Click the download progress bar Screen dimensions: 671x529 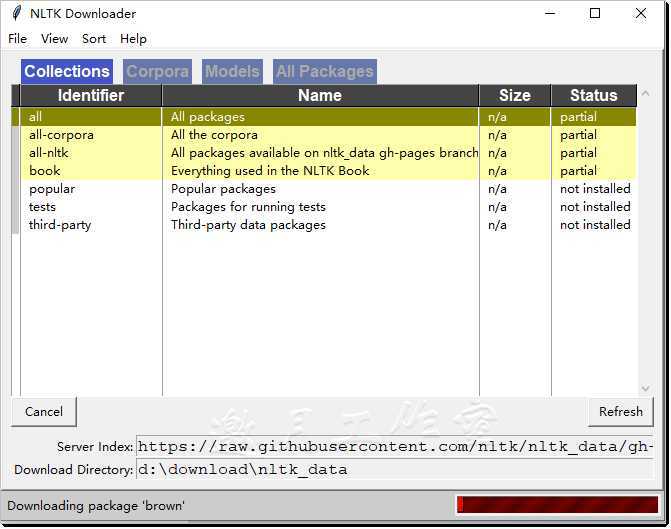tap(557, 505)
